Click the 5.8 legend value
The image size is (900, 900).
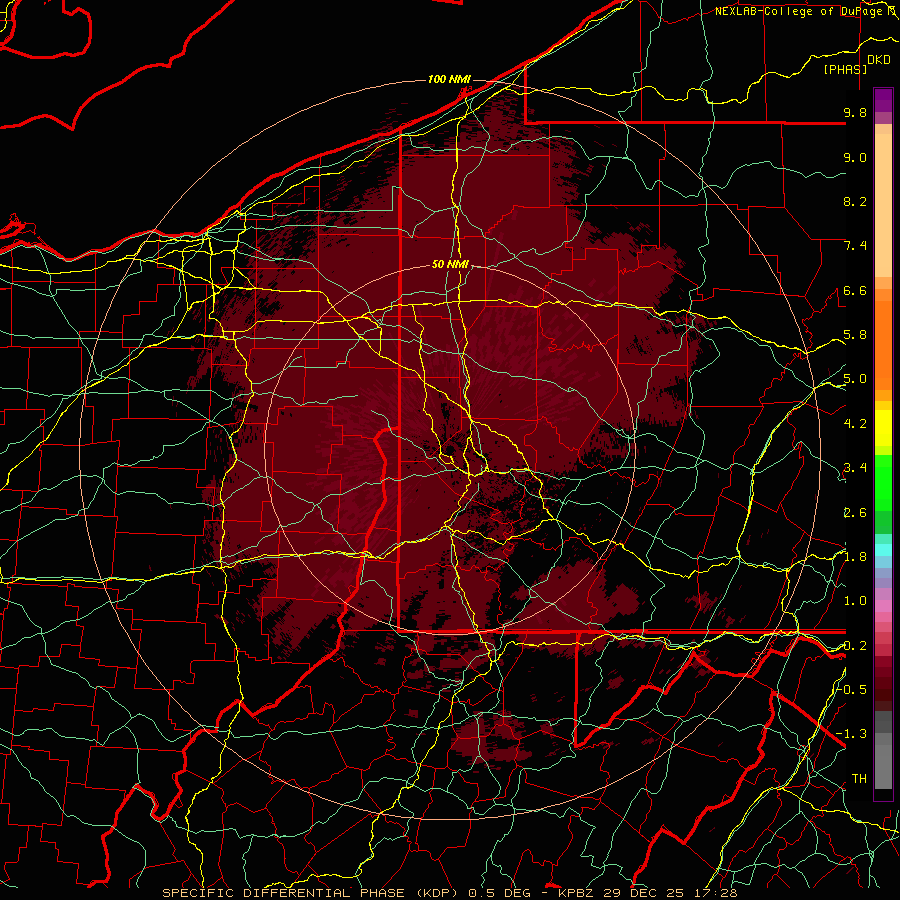pyautogui.click(x=855, y=335)
